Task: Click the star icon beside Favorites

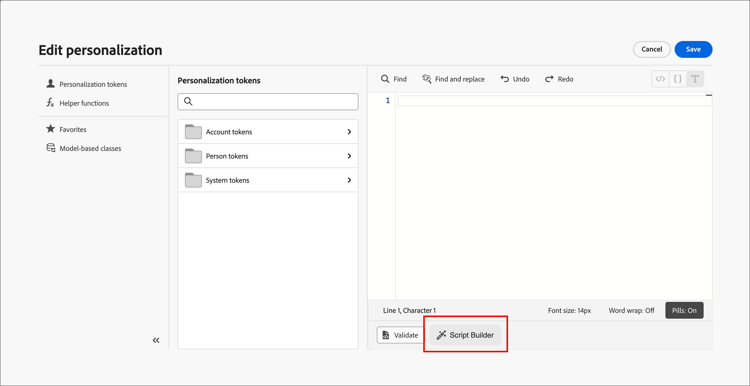Action: click(x=50, y=129)
